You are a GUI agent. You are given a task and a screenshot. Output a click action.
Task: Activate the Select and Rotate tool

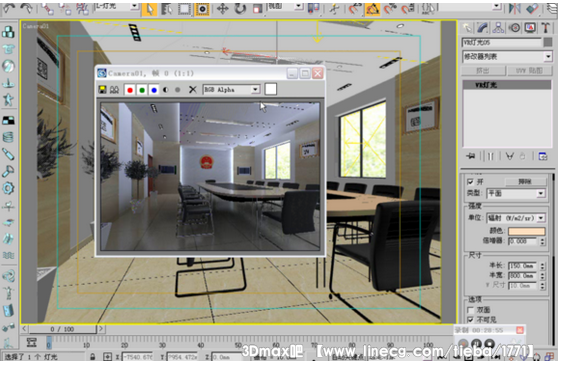click(x=240, y=9)
